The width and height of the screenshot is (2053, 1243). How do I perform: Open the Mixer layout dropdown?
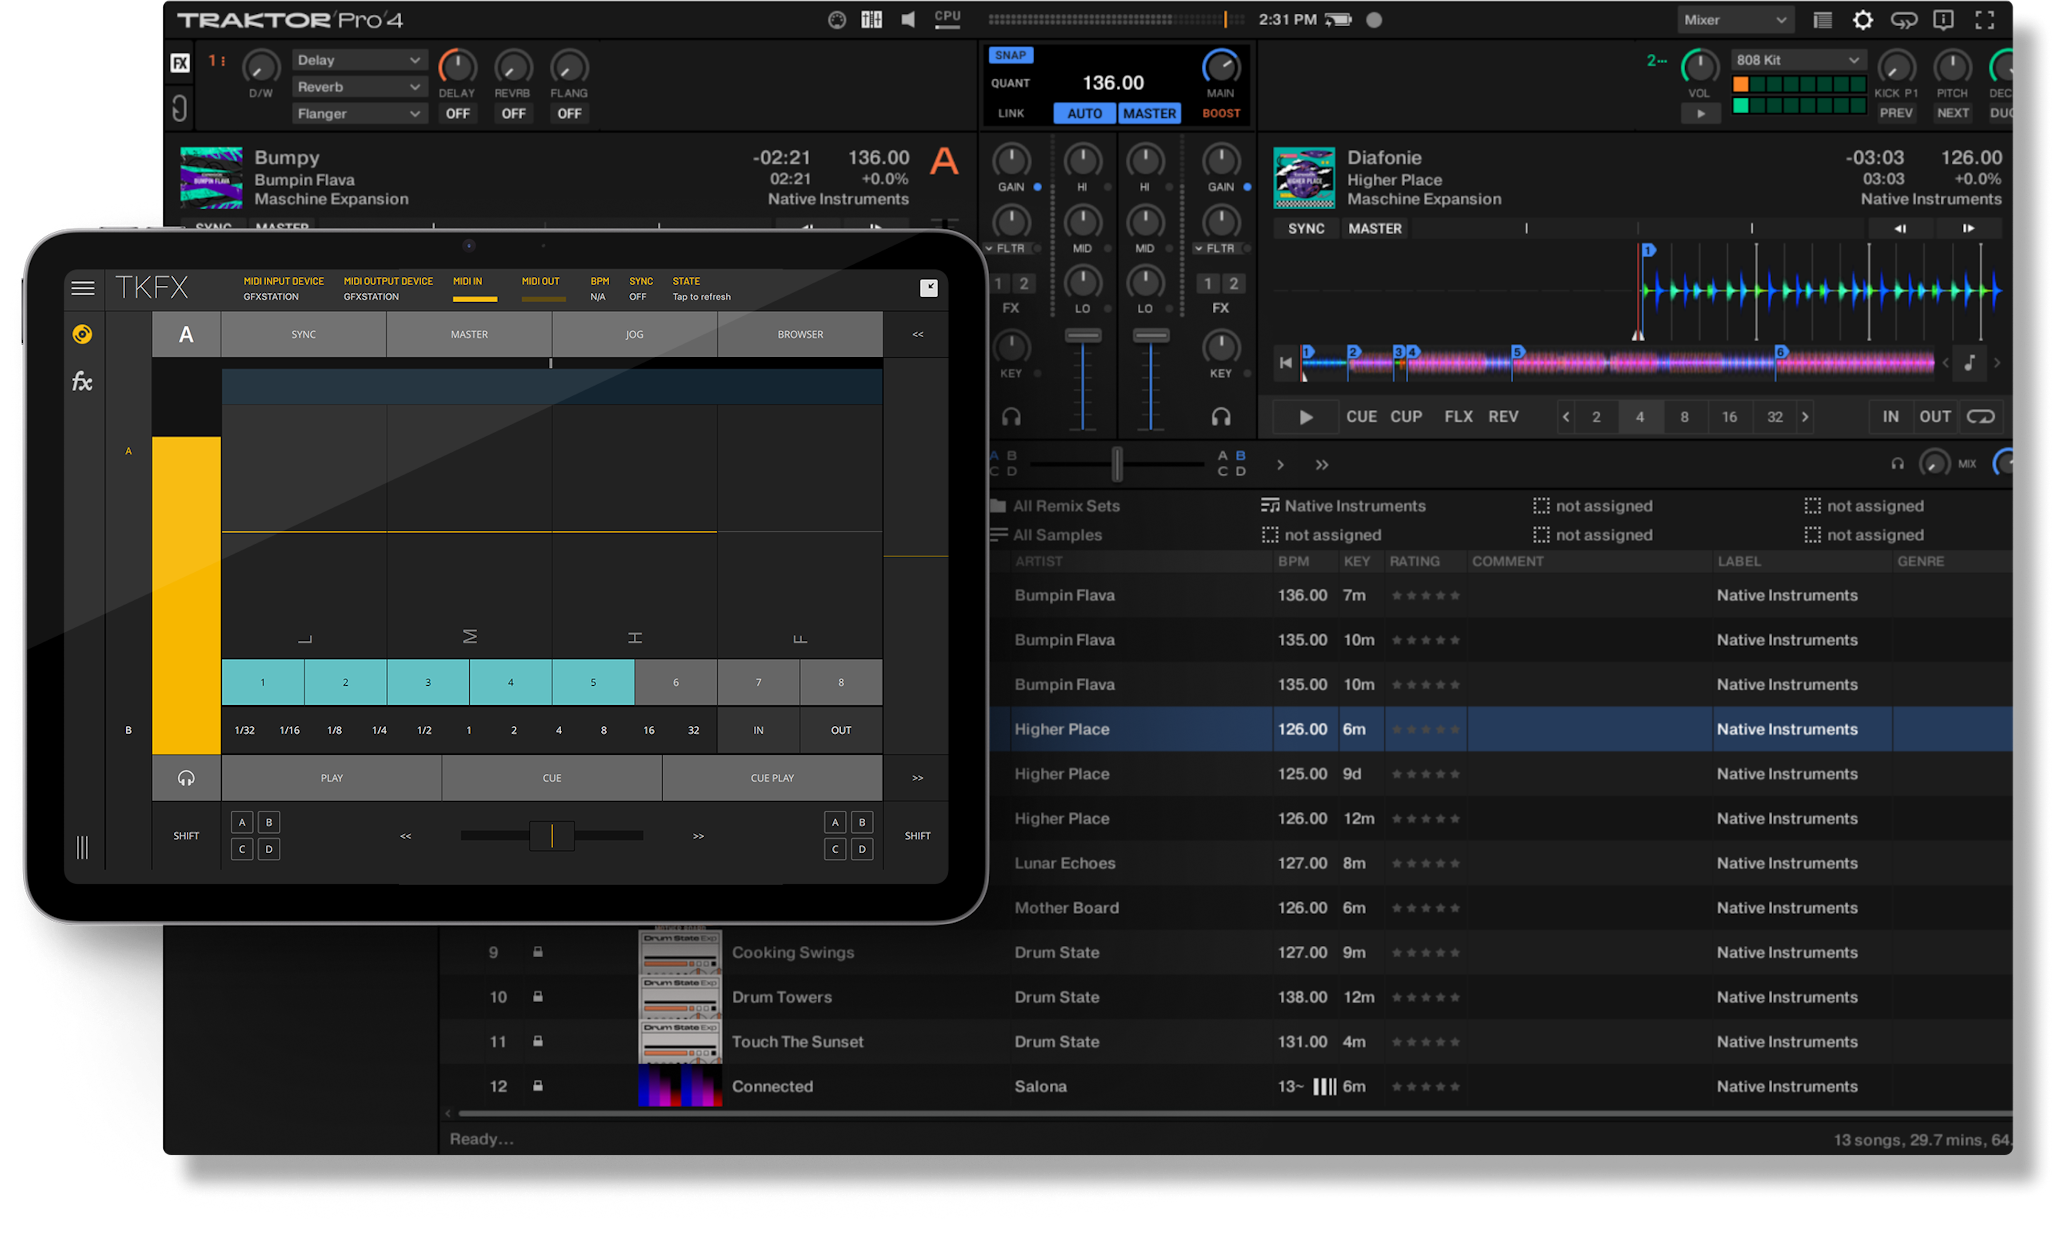point(1734,20)
